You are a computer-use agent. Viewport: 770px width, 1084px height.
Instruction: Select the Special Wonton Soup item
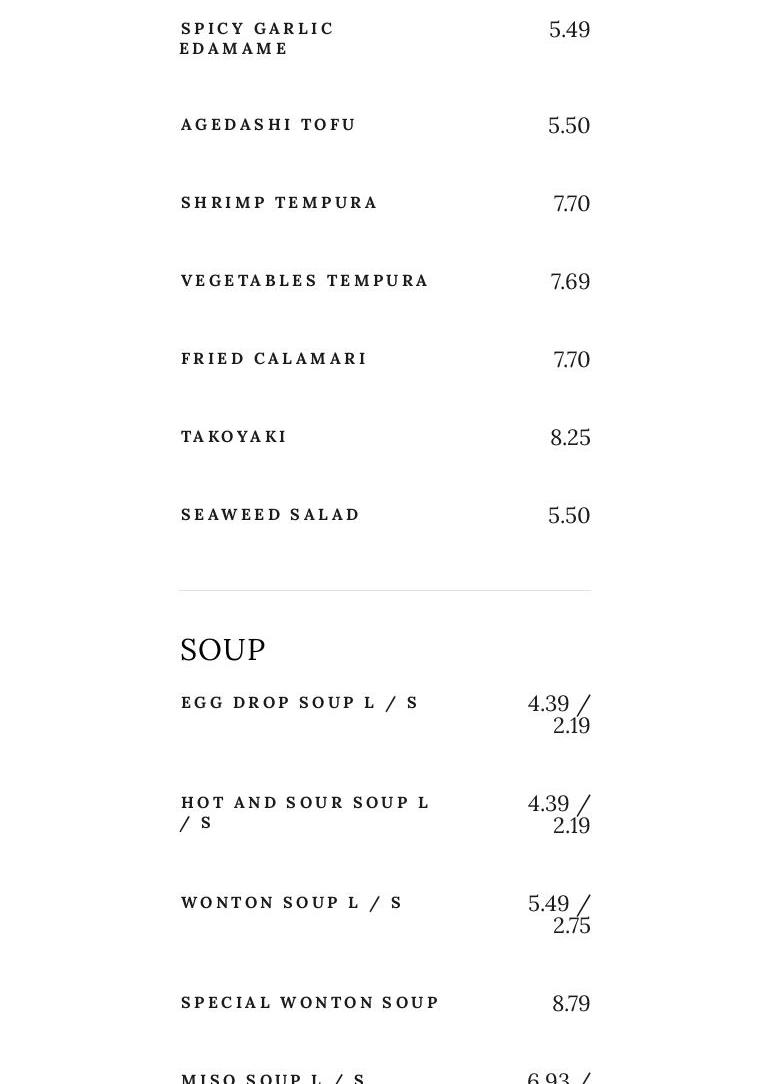pos(310,1003)
